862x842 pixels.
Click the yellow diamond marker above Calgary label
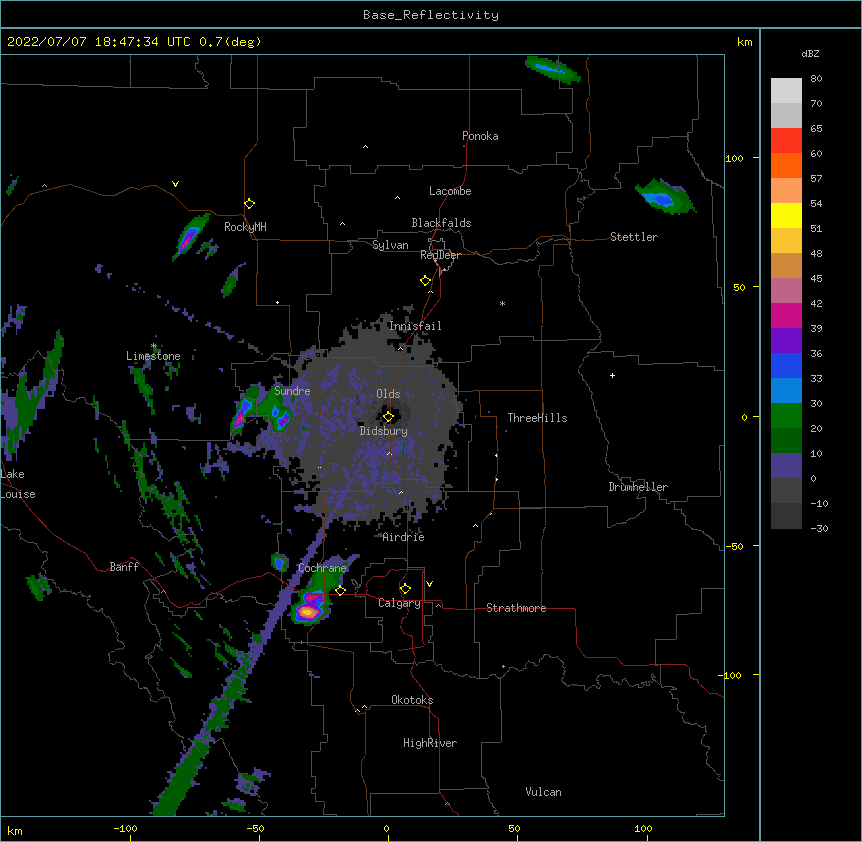(x=405, y=589)
